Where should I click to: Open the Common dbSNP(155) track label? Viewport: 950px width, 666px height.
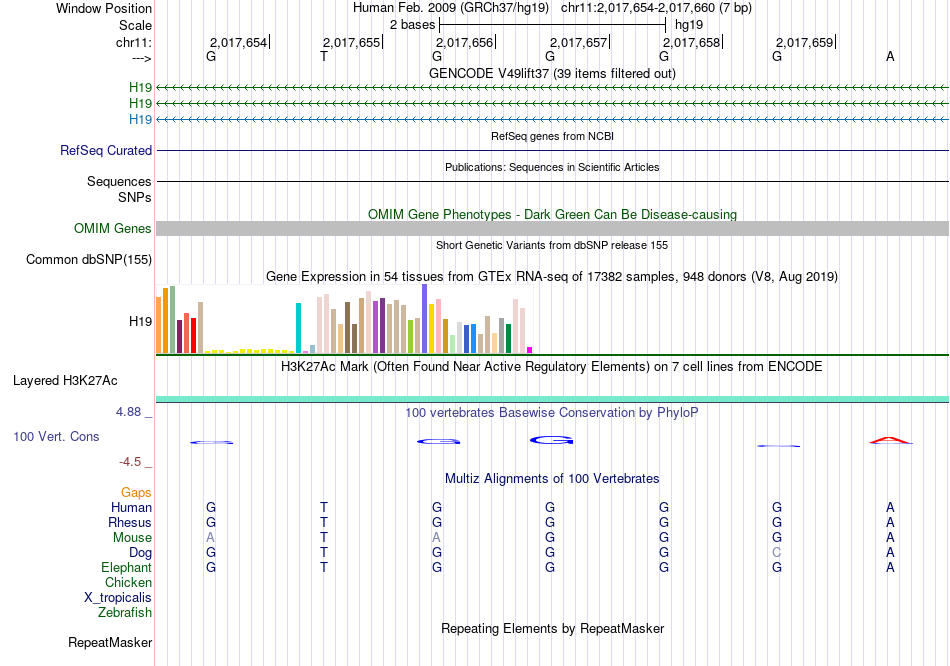point(89,259)
